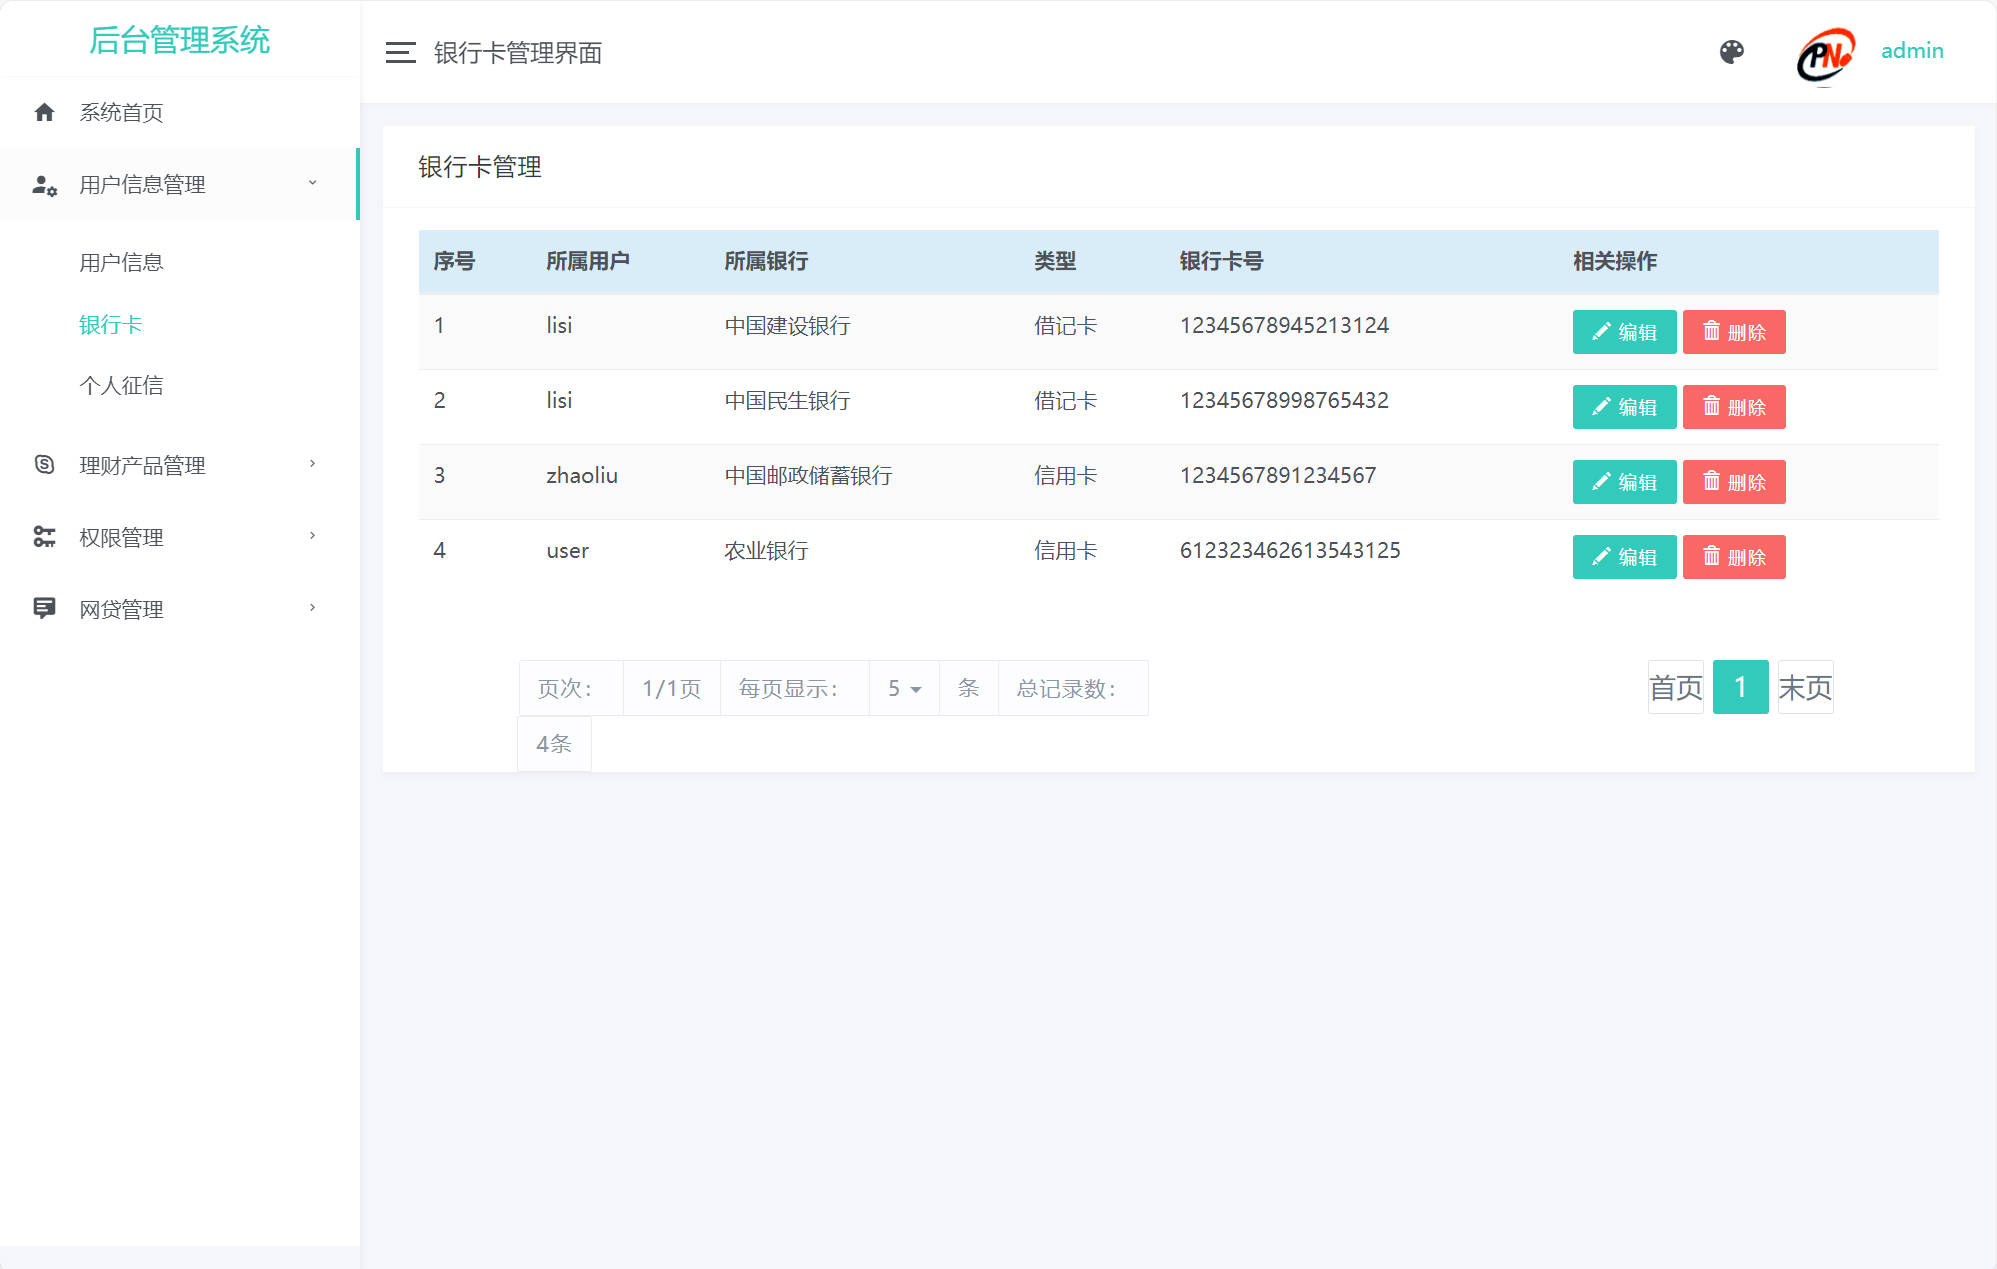This screenshot has width=1997, height=1269.
Task: Click the admin link in the header
Action: point(1911,50)
